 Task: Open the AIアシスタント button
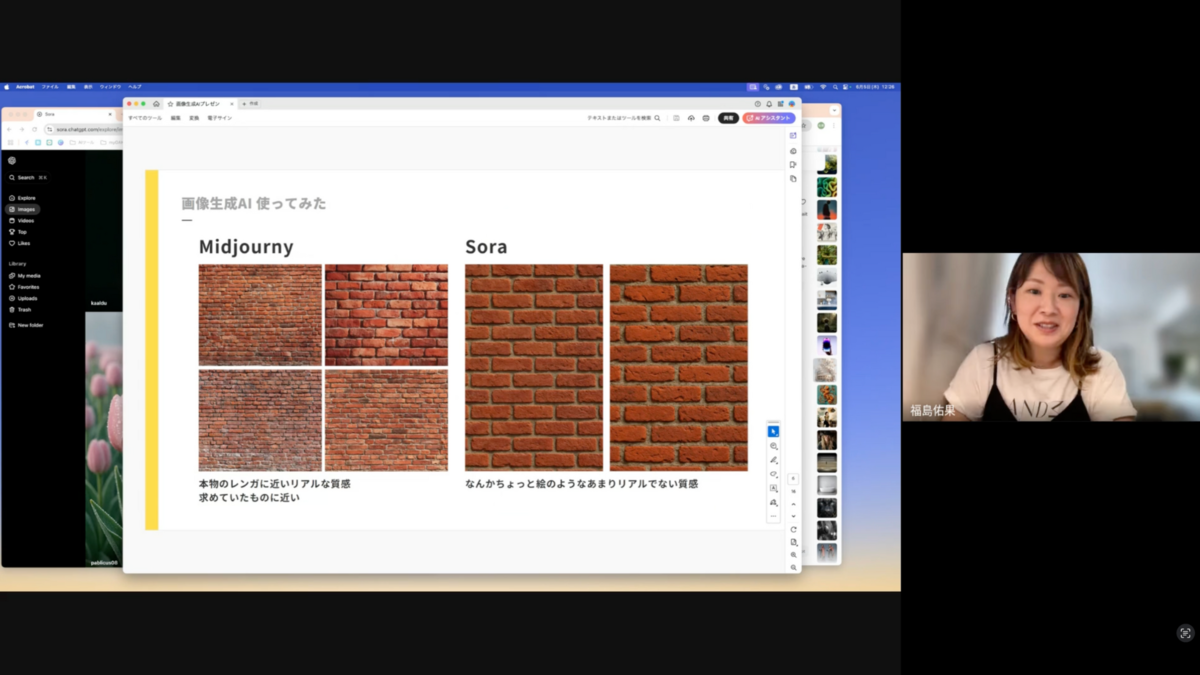(x=769, y=118)
